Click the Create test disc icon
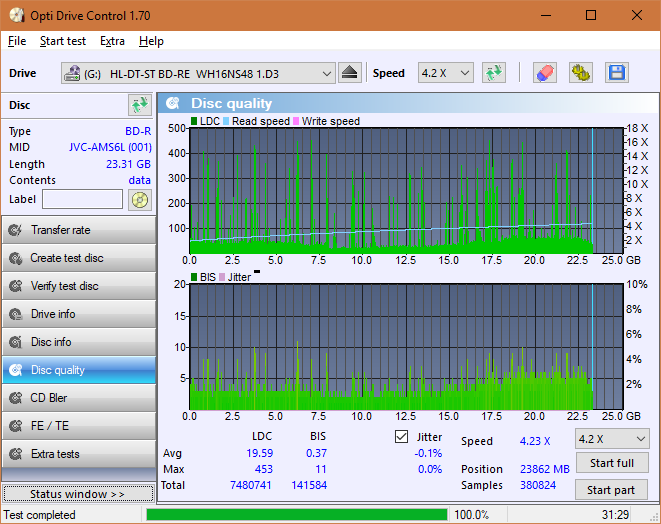Viewport: 661px width, 524px height. [16, 258]
